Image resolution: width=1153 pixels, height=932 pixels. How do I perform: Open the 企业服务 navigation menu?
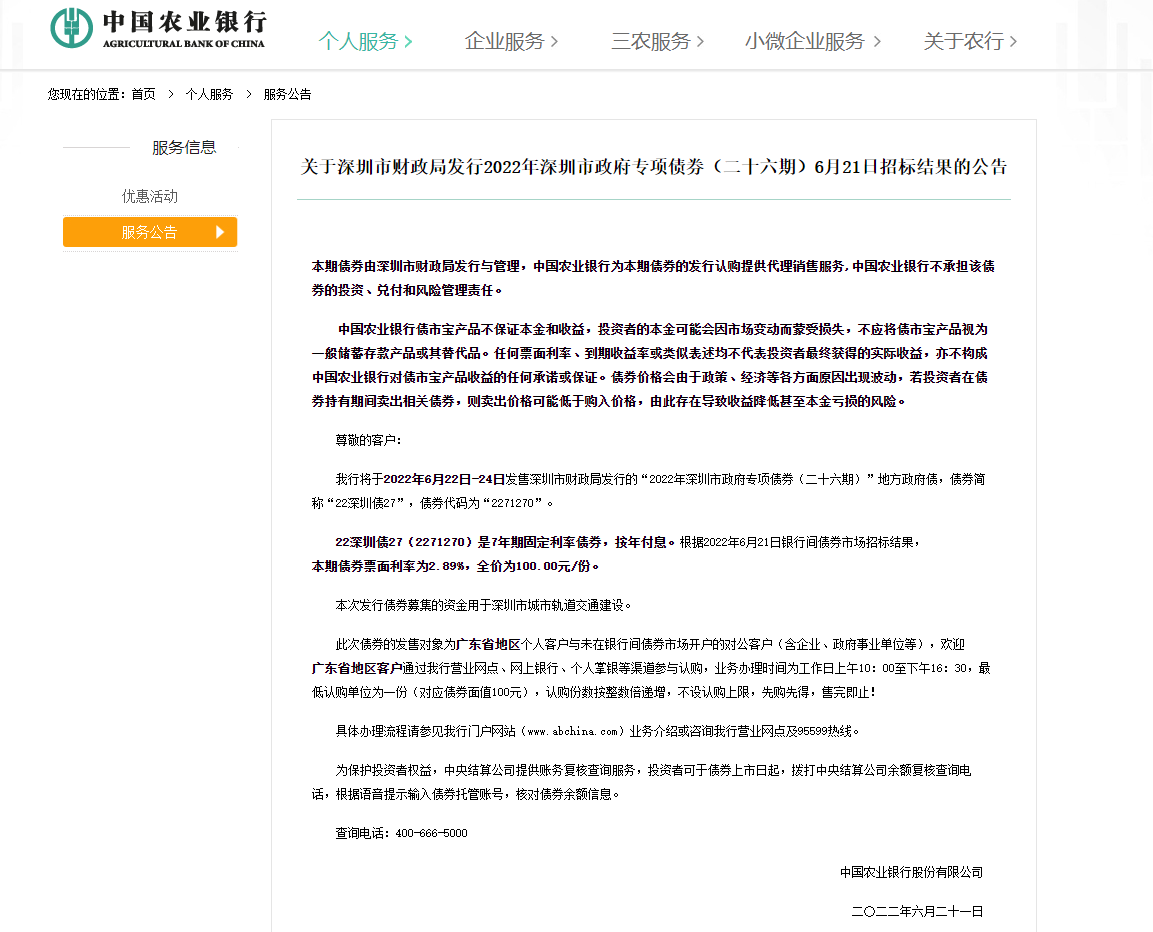(x=511, y=41)
